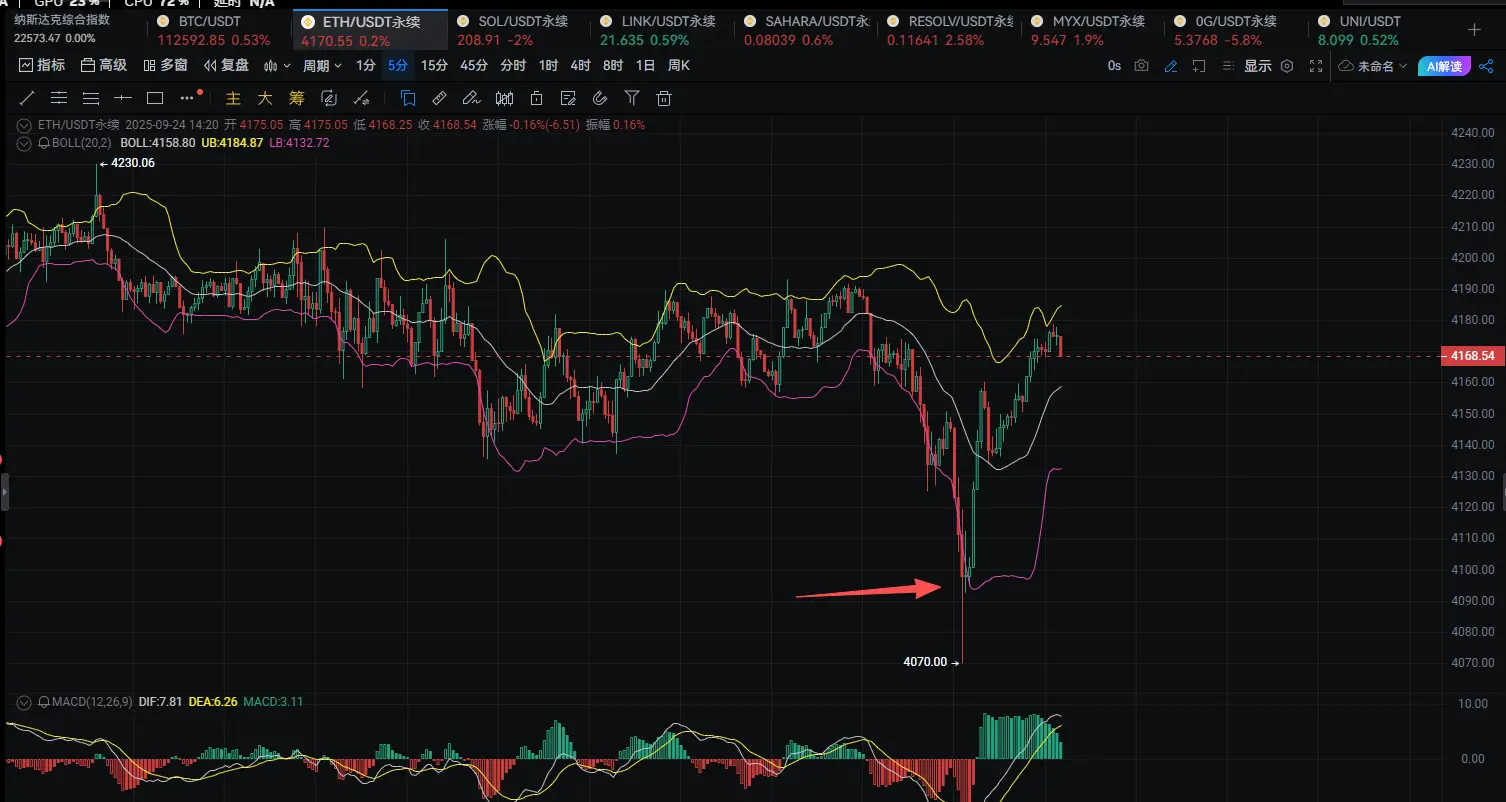The image size is (1506, 802).
Task: Open more drawing tools (three dots)
Action: click(x=187, y=98)
